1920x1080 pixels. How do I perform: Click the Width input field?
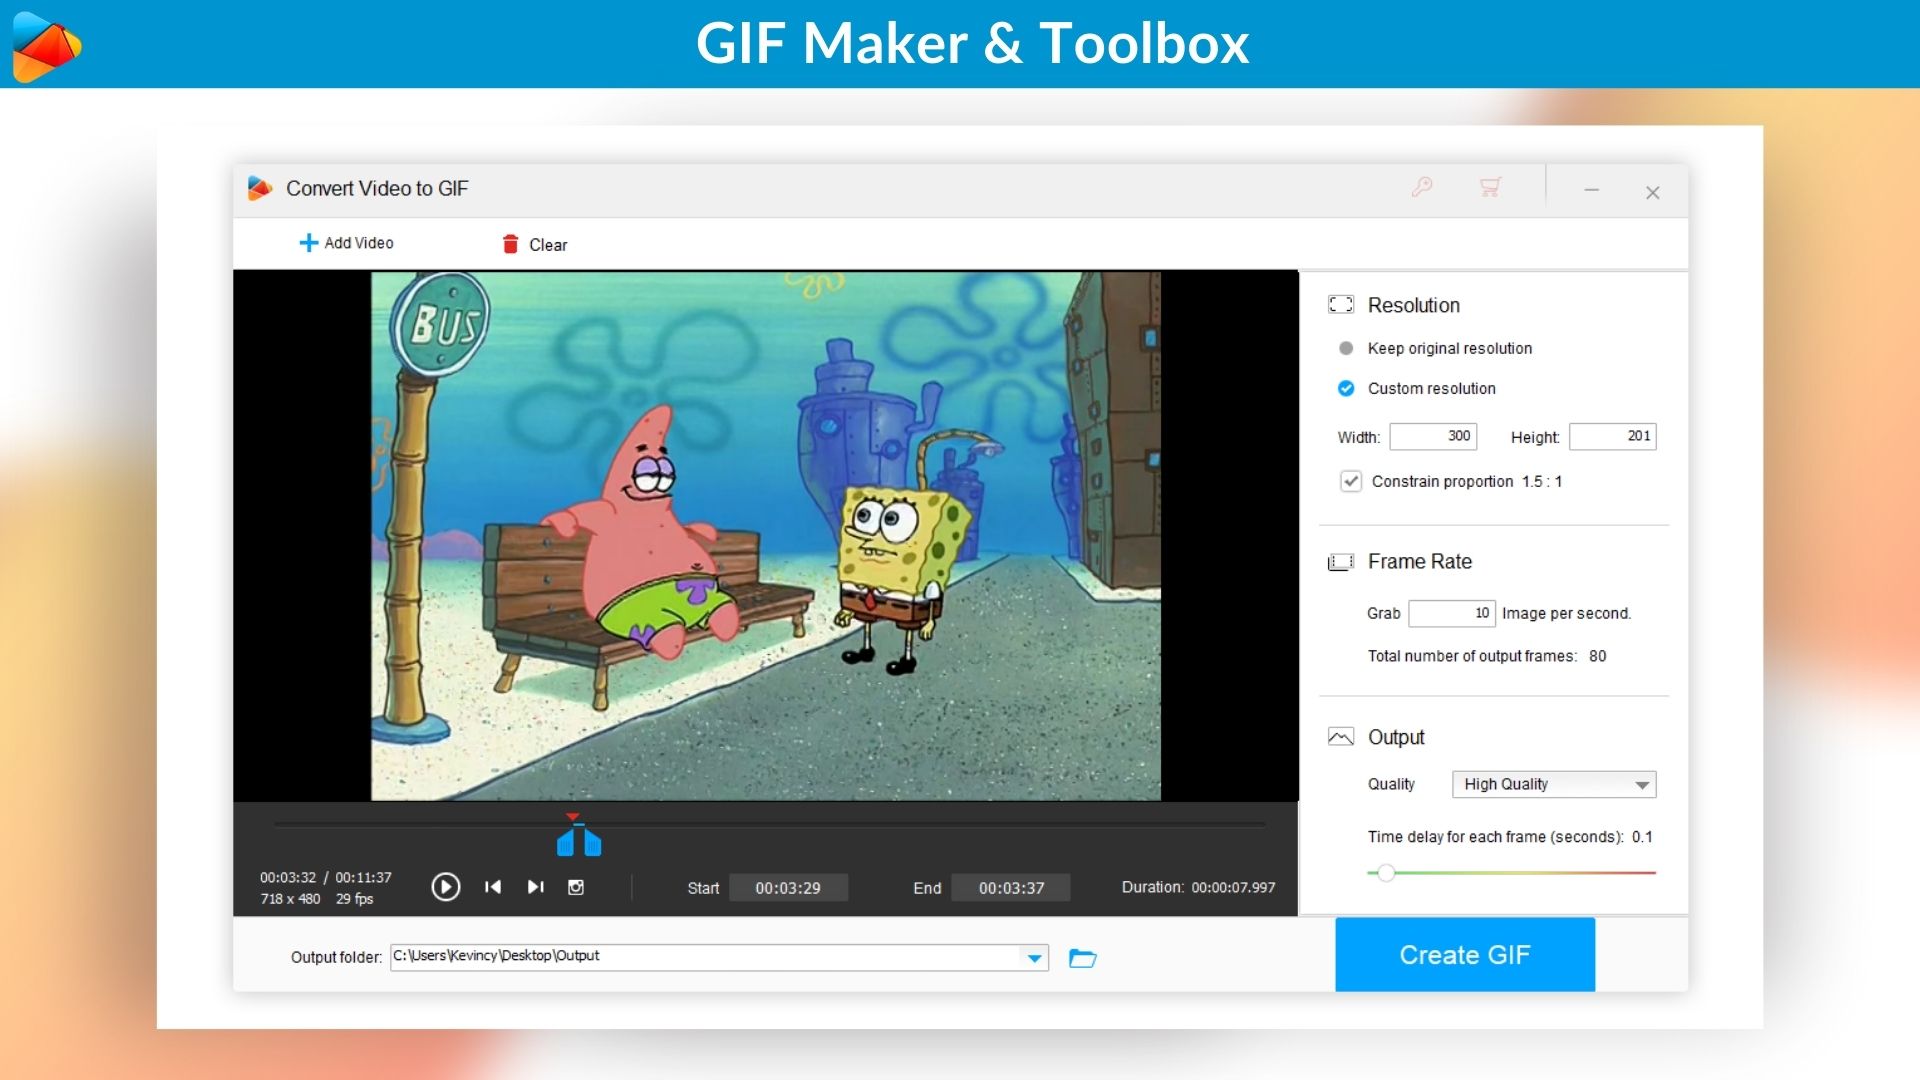pyautogui.click(x=1433, y=436)
